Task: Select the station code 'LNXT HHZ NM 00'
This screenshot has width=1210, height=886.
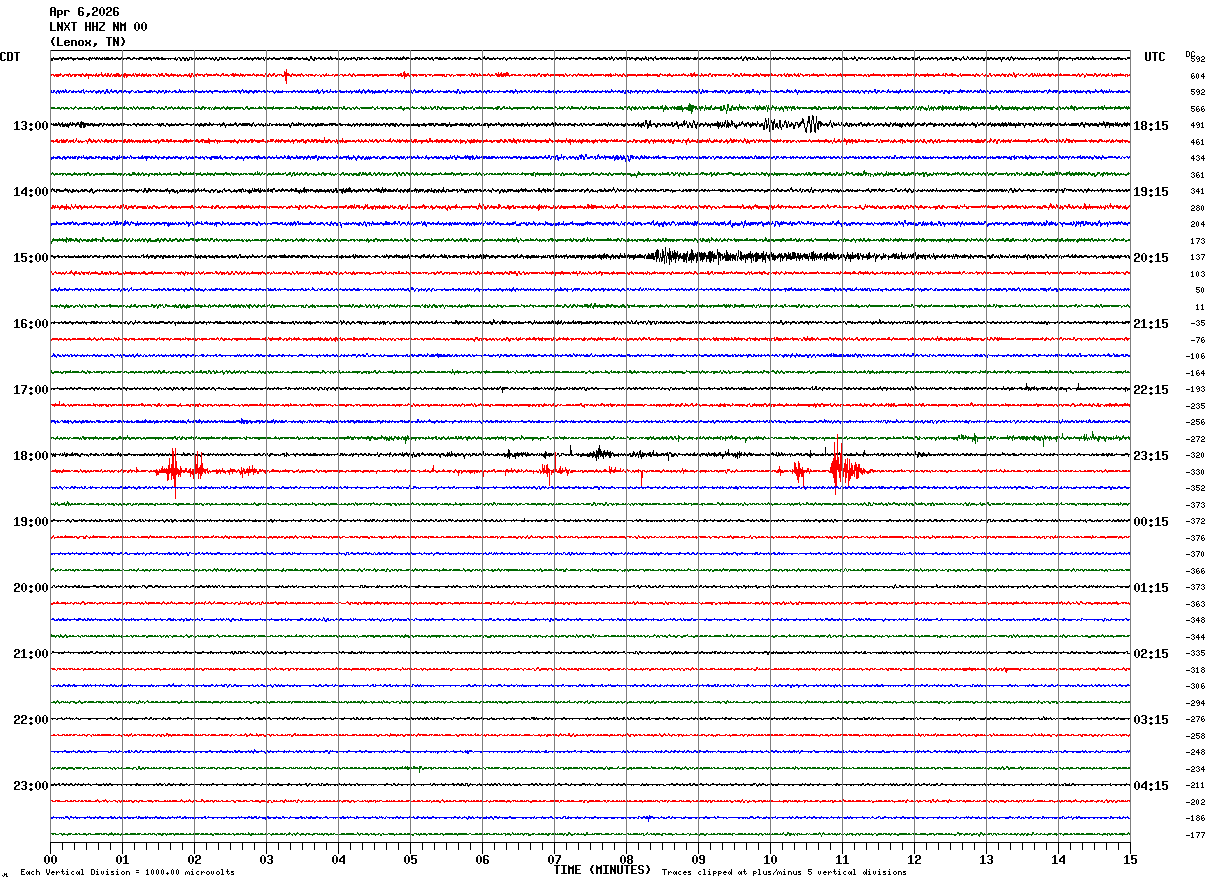Action: tap(98, 27)
